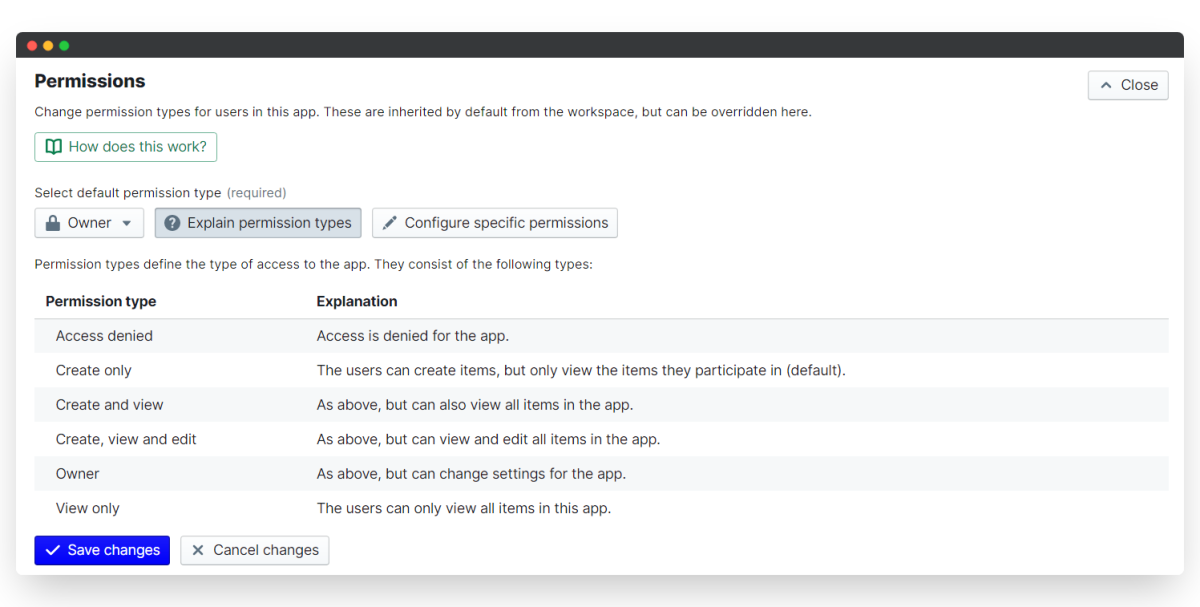Click the pencil icon for Configure permissions

[390, 223]
